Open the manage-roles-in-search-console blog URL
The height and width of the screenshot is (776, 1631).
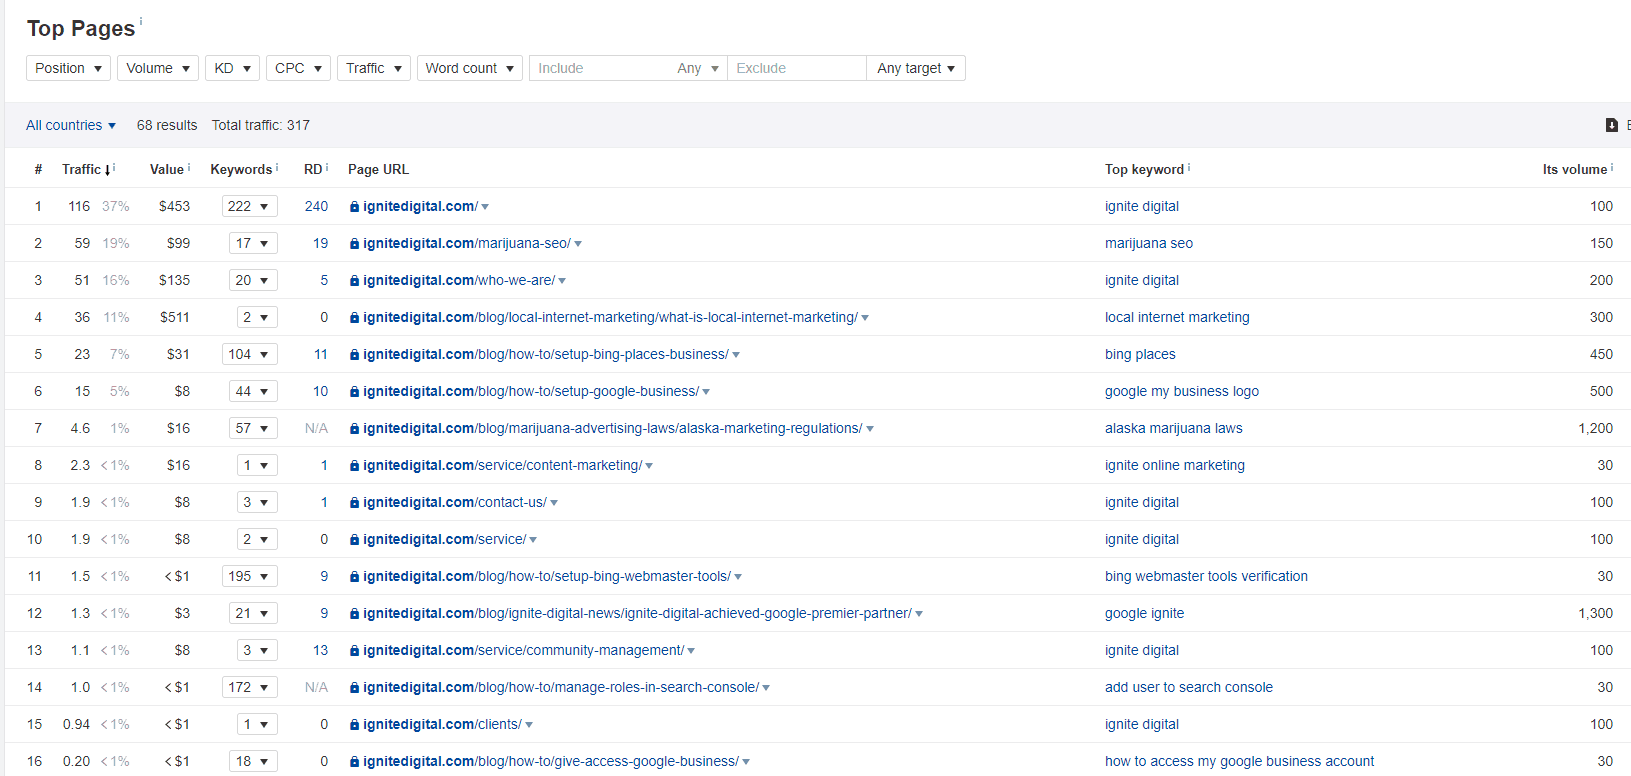tap(561, 687)
